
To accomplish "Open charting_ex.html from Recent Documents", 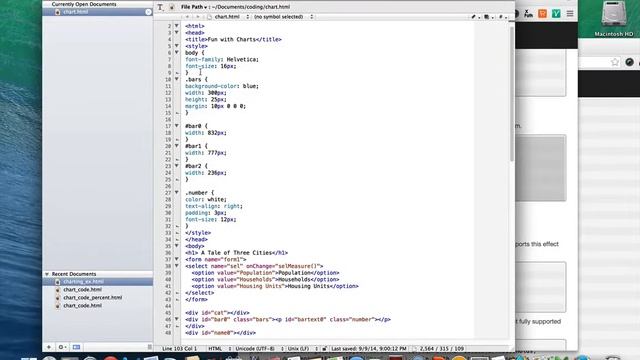I will point(98,282).
